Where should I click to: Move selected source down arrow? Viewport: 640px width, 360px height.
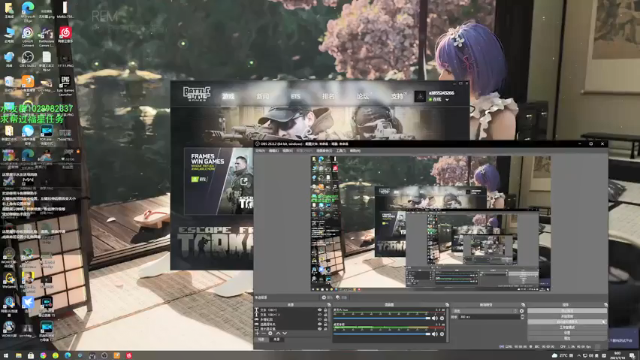[x=284, y=333]
